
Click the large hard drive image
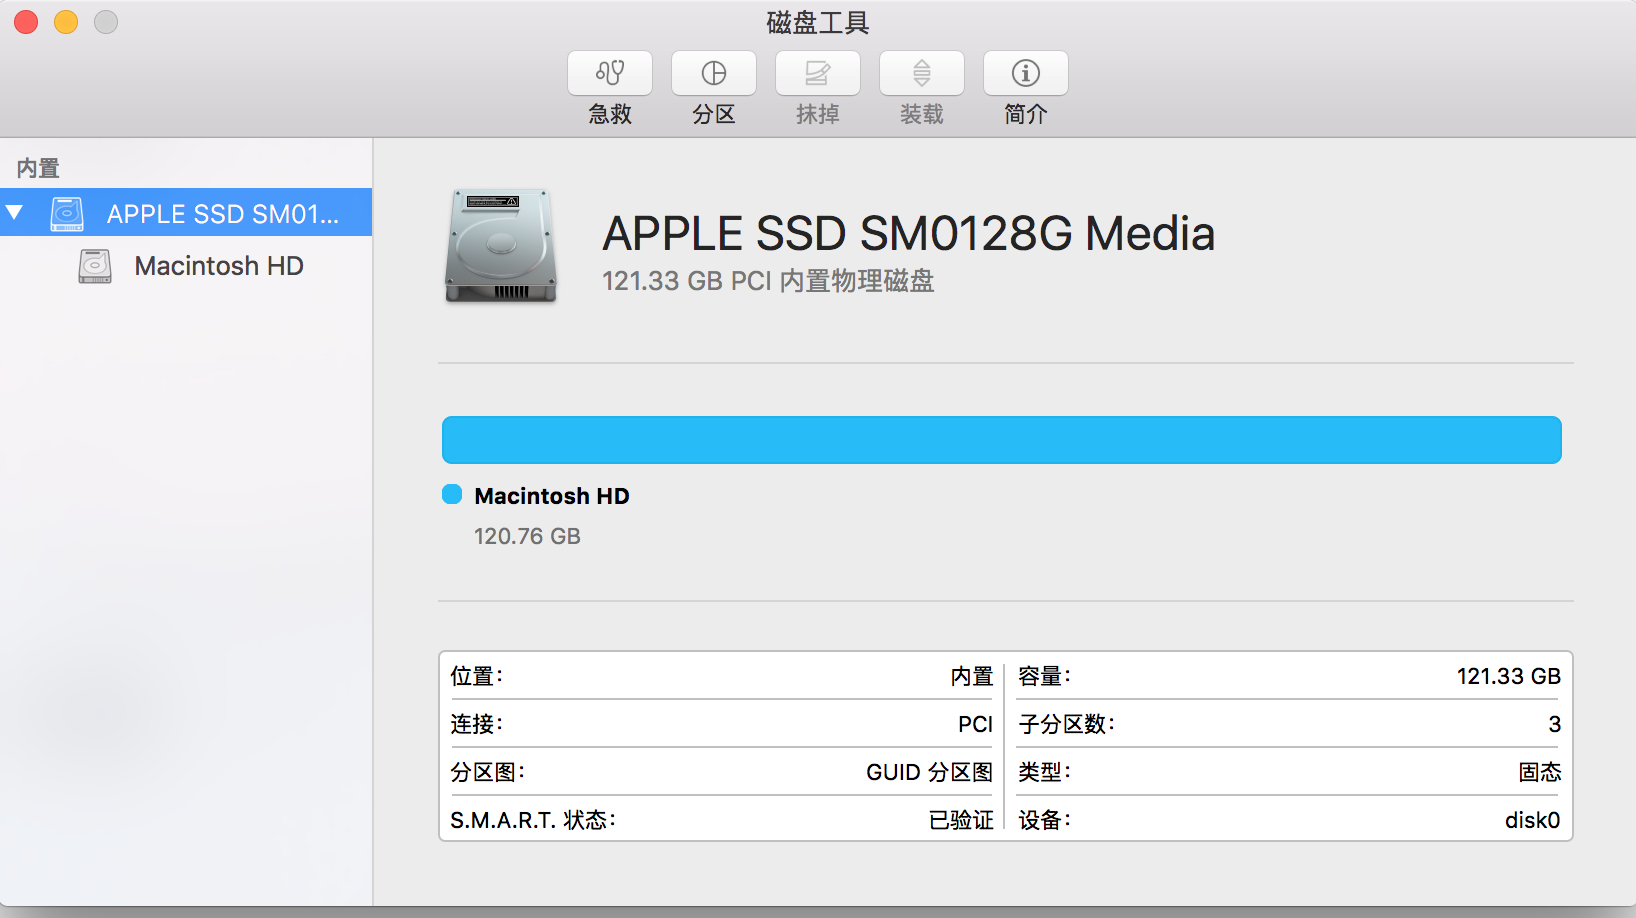[501, 246]
